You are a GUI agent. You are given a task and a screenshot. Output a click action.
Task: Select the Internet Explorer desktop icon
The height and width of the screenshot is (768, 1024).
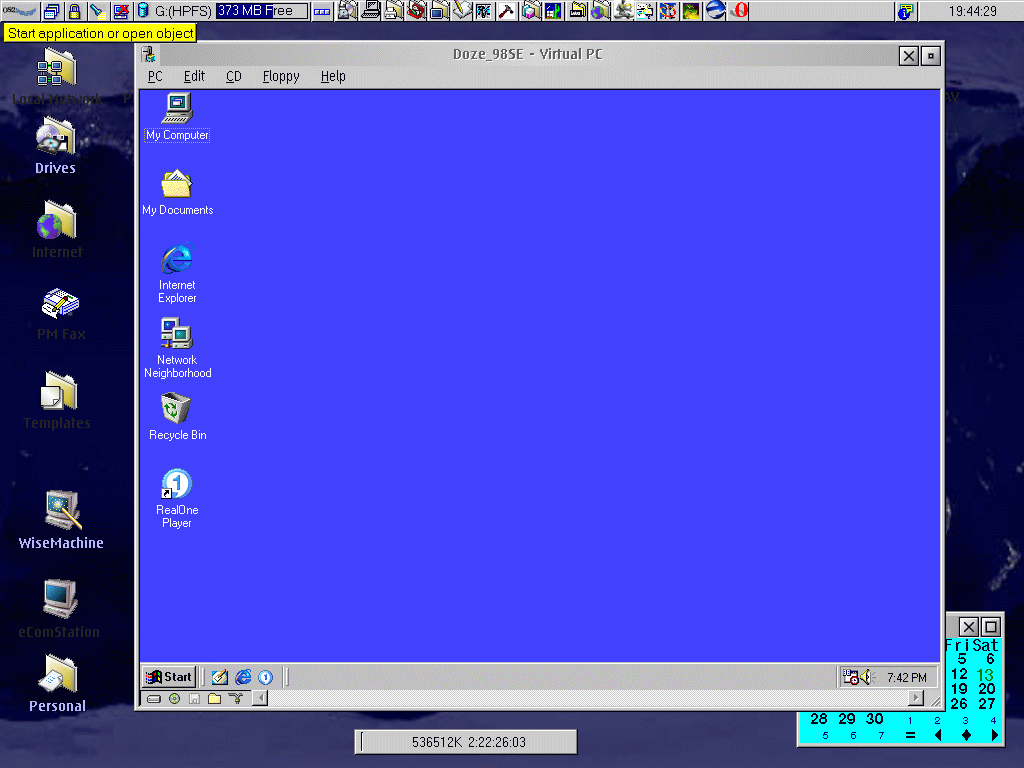pyautogui.click(x=177, y=273)
